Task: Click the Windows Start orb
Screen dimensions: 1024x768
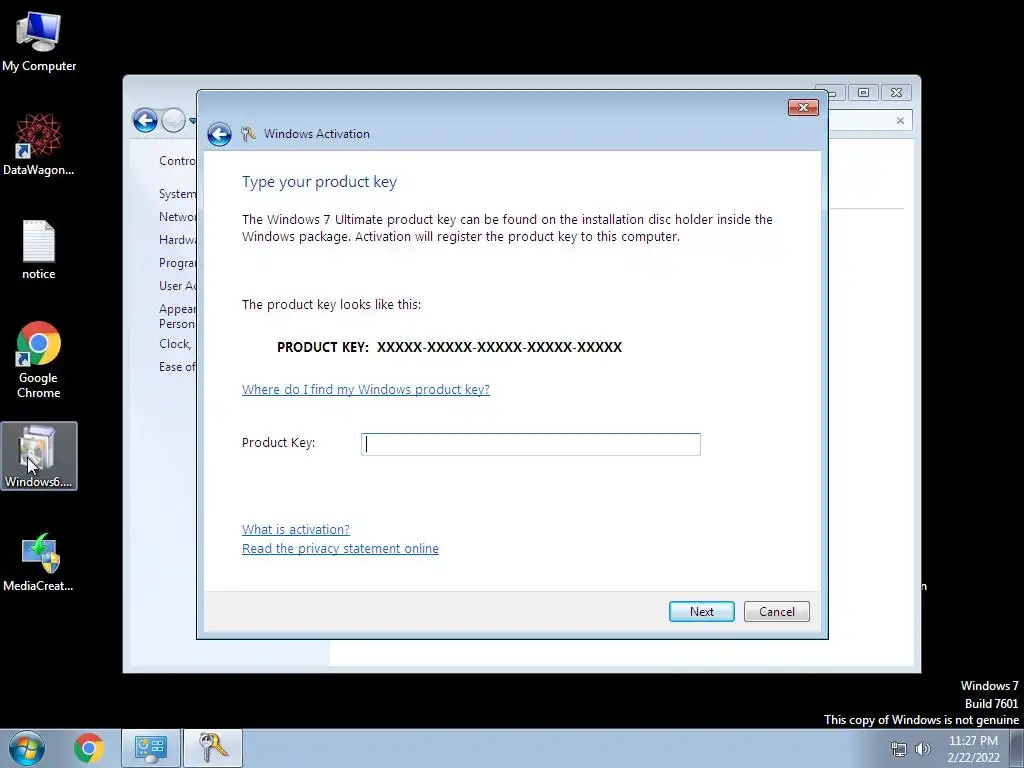Action: point(26,748)
